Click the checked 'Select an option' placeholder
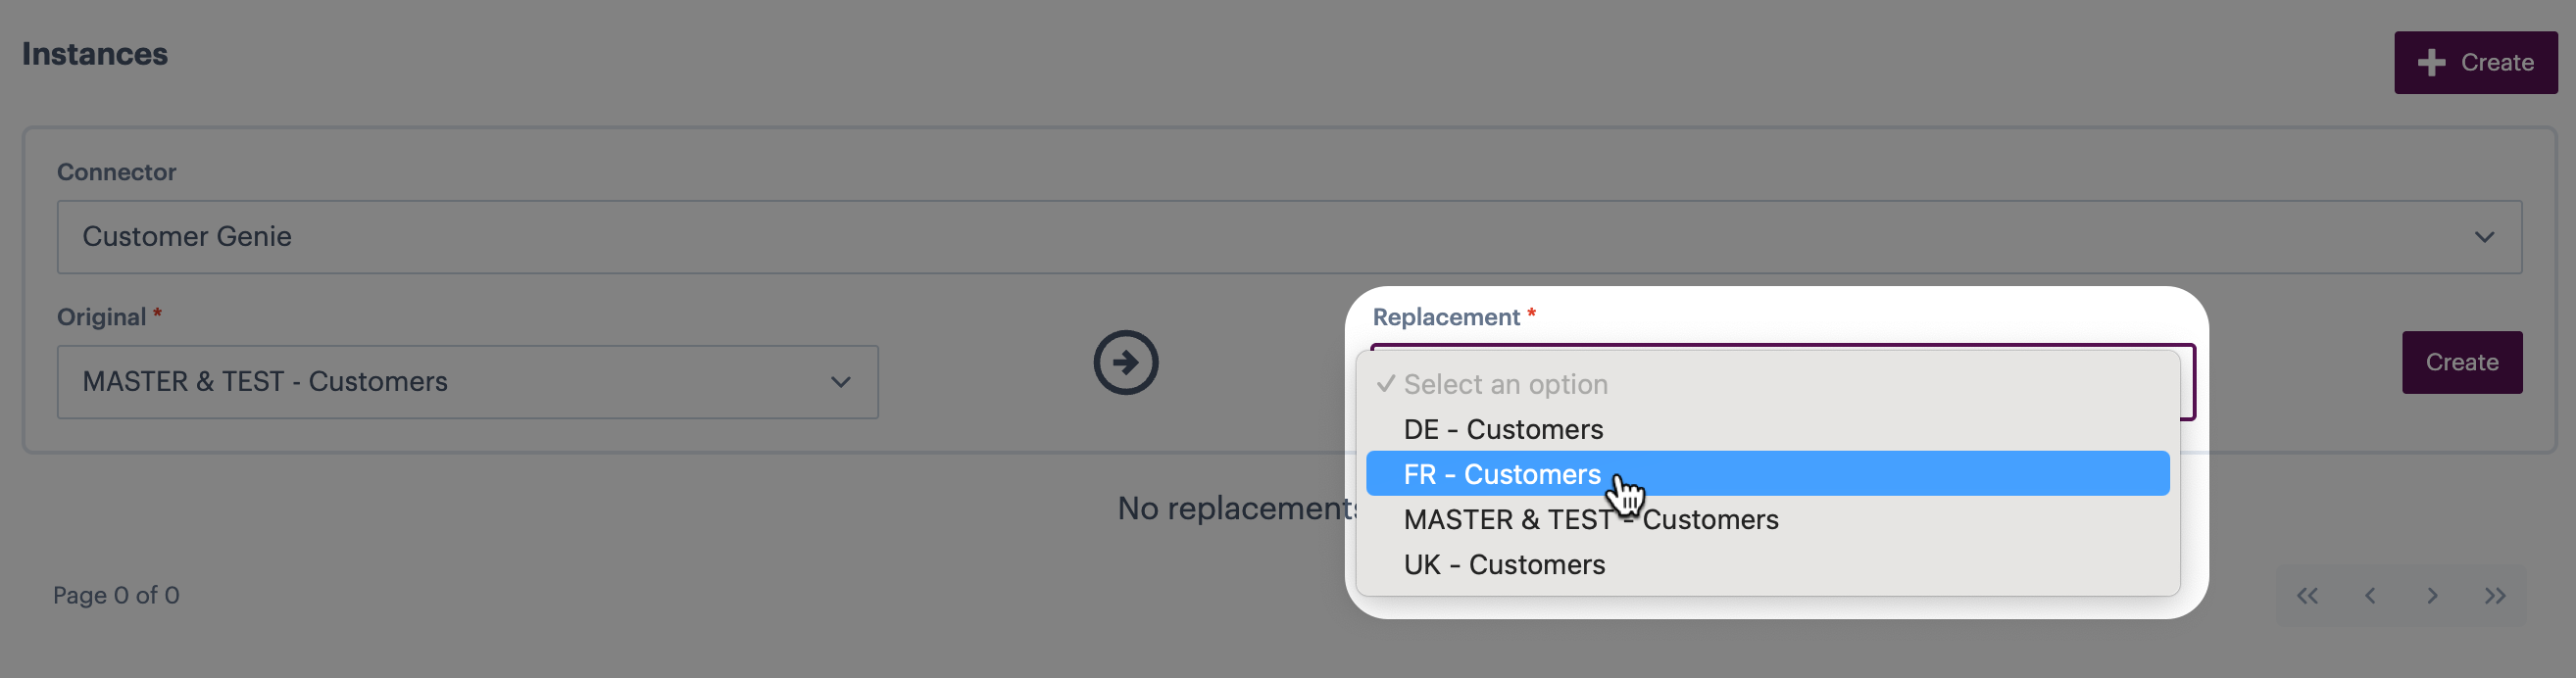Viewport: 2576px width, 678px height. tap(1505, 385)
